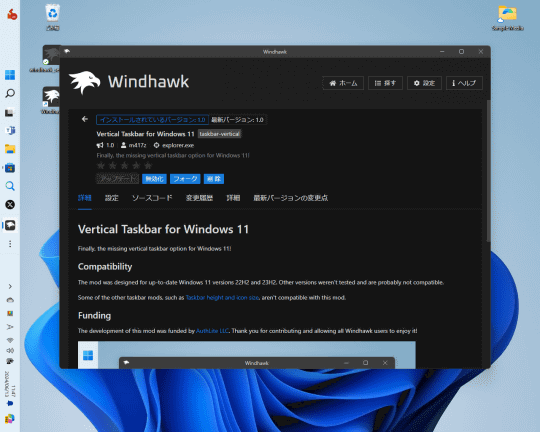This screenshot has height=432, width=540.
Task: Open the taskbar clock and date
Action: [10, 384]
